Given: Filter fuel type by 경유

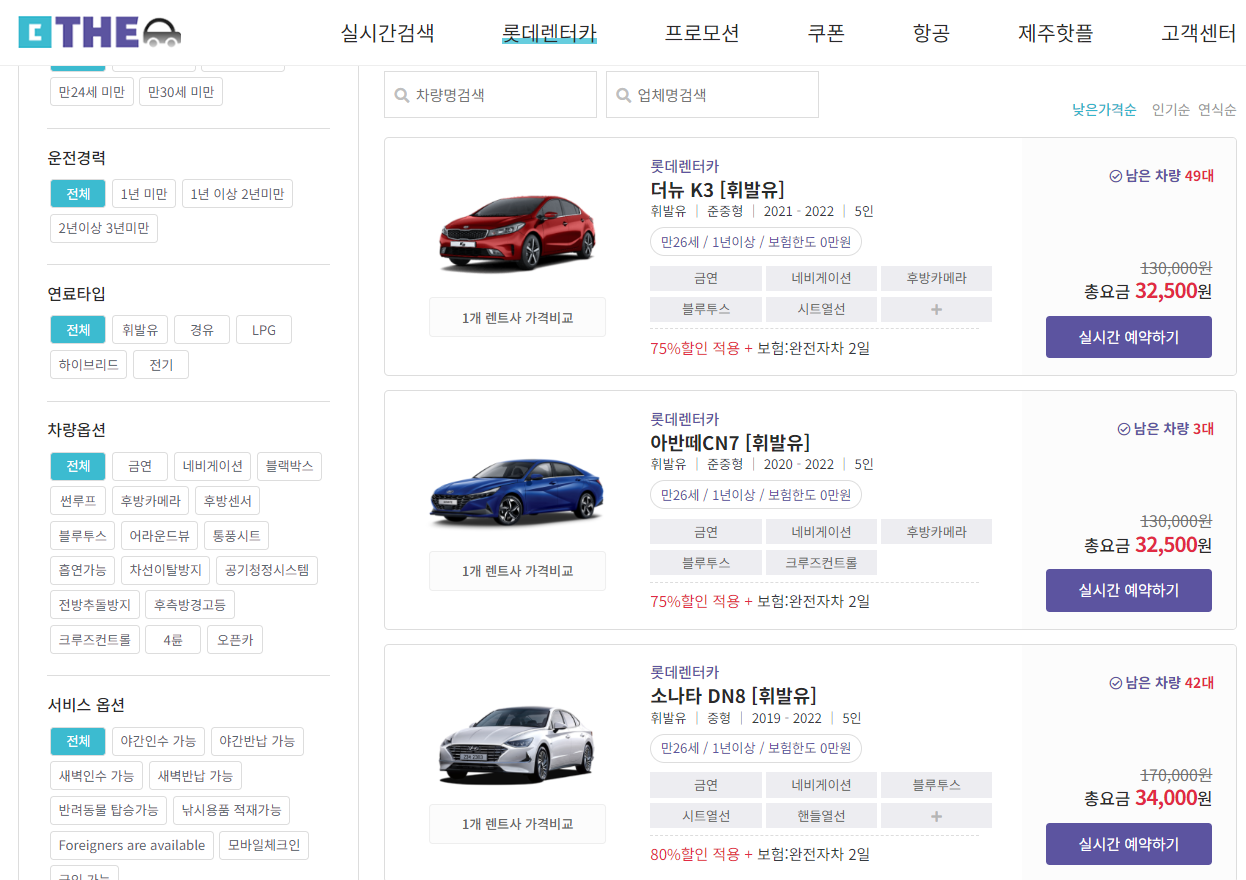Looking at the screenshot, I should 202,330.
